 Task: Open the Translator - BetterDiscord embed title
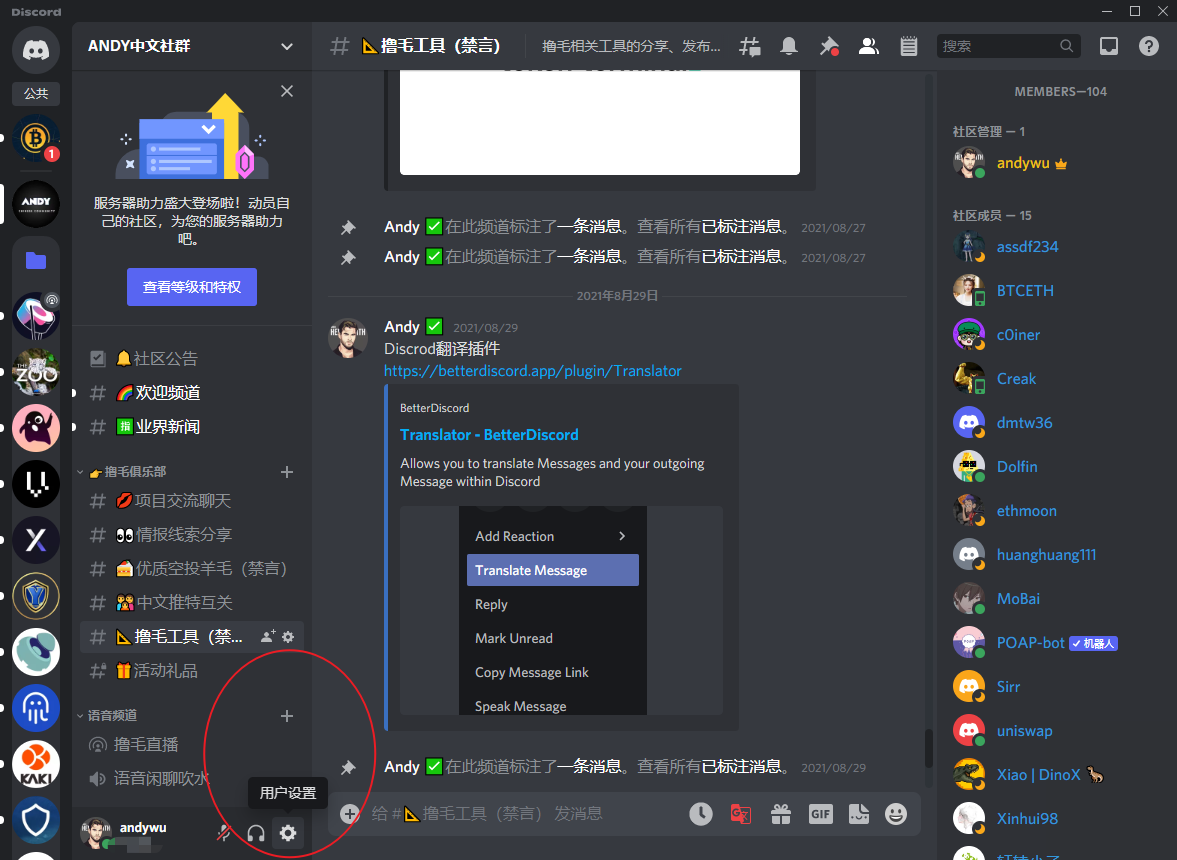[x=489, y=435]
